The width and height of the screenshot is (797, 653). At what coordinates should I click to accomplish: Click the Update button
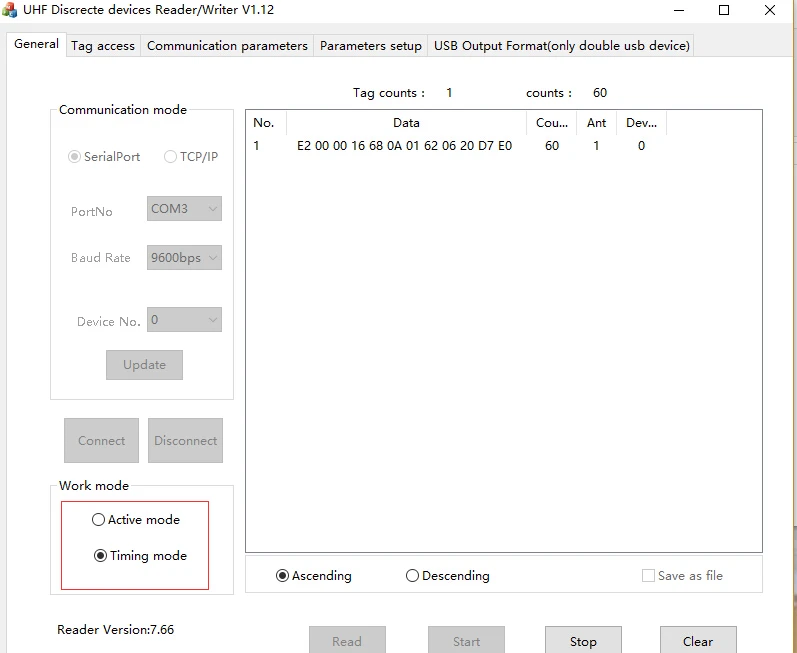[144, 365]
